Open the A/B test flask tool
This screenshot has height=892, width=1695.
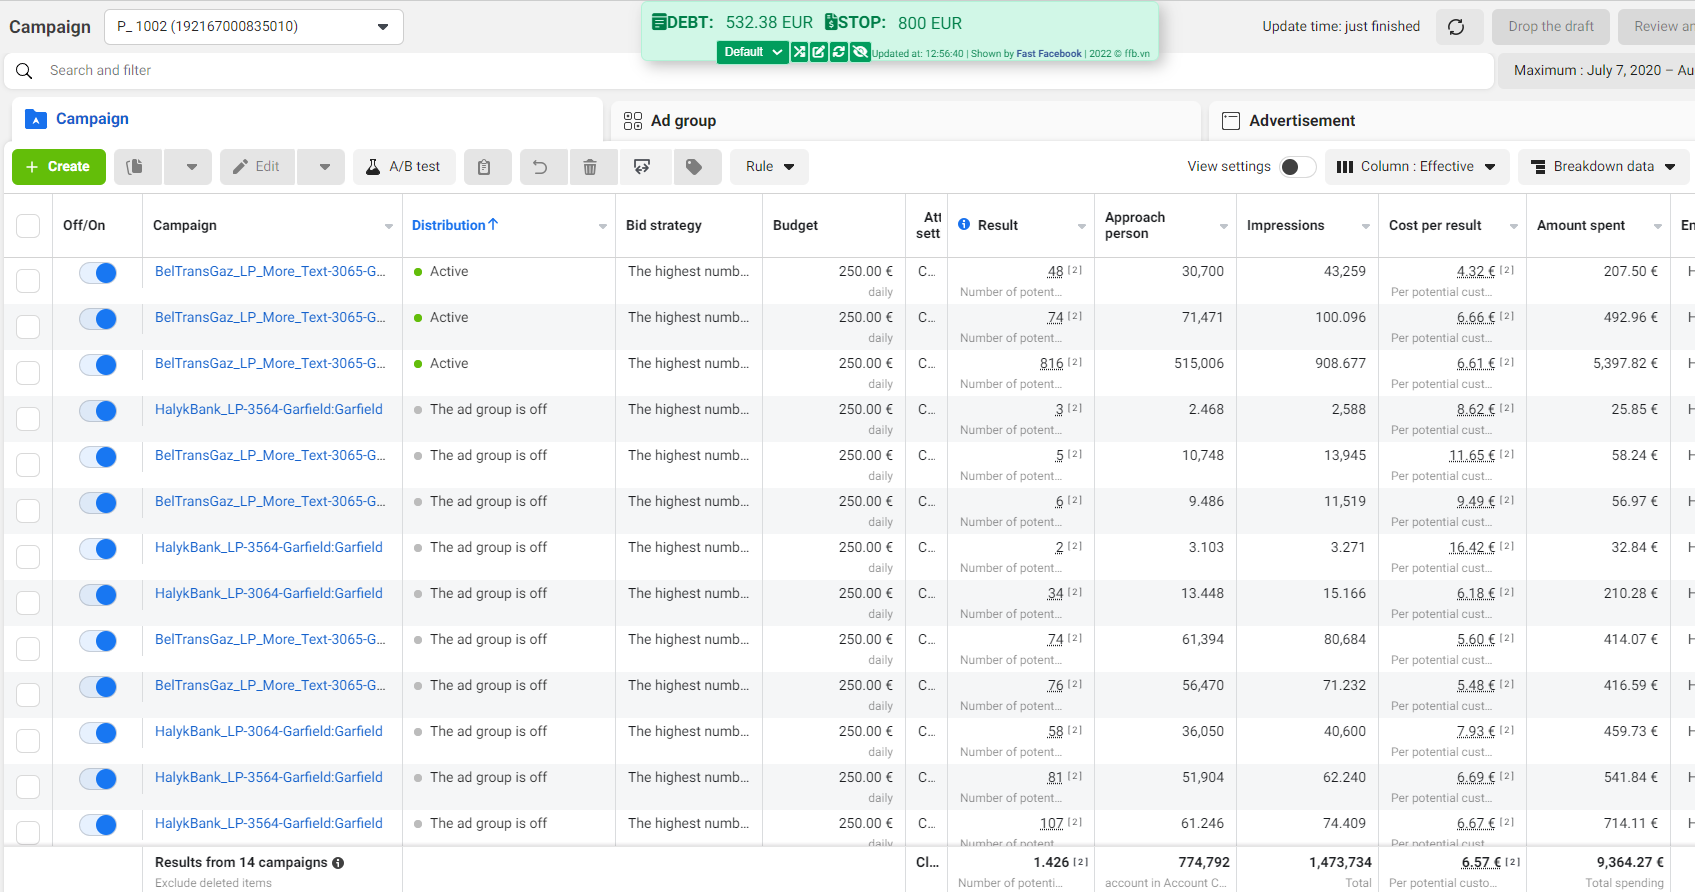click(x=404, y=167)
